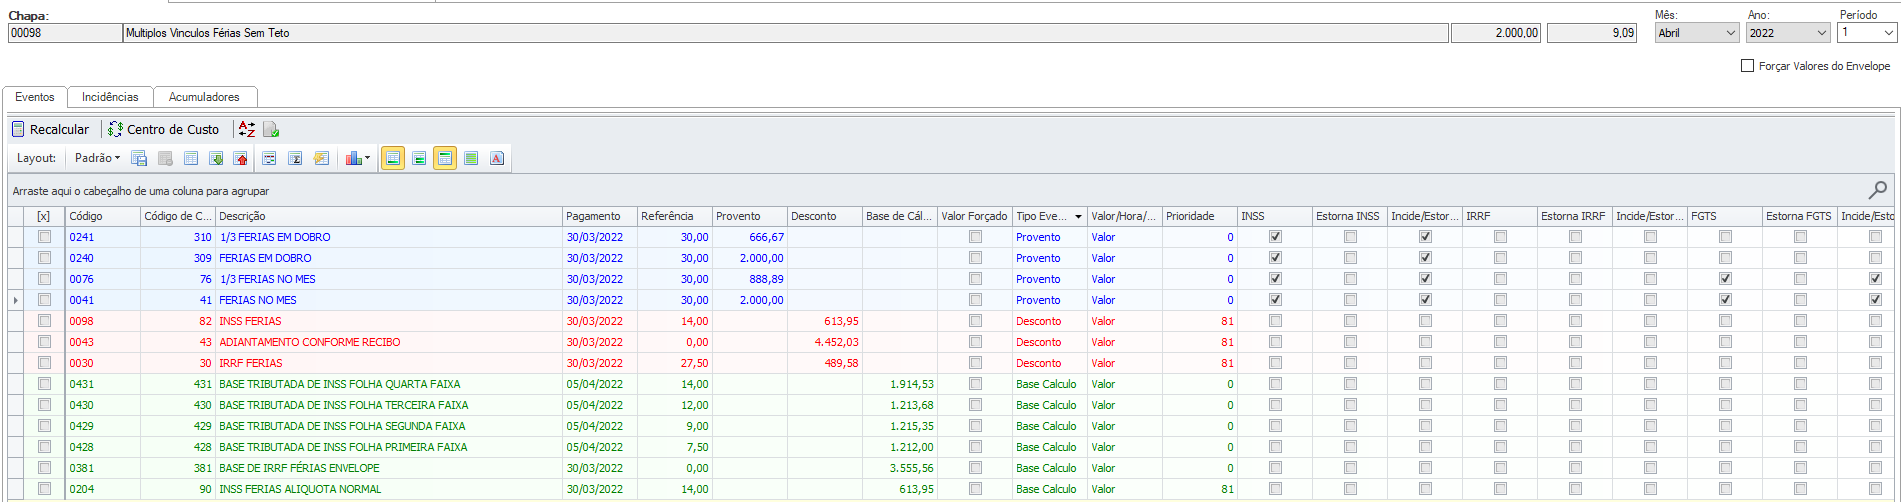Image resolution: width=1901 pixels, height=502 pixels.
Task: Click the A-Z sort icon
Action: [x=247, y=129]
